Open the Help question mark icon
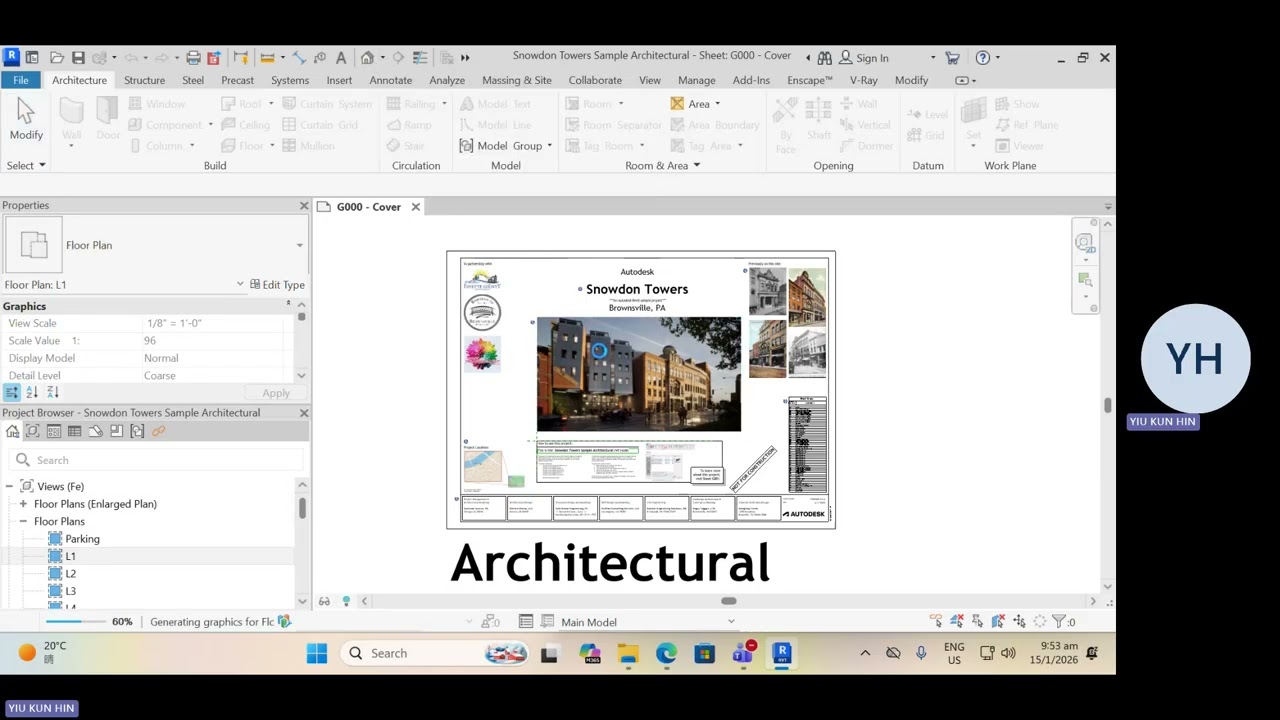This screenshot has width=1280, height=720. [983, 58]
